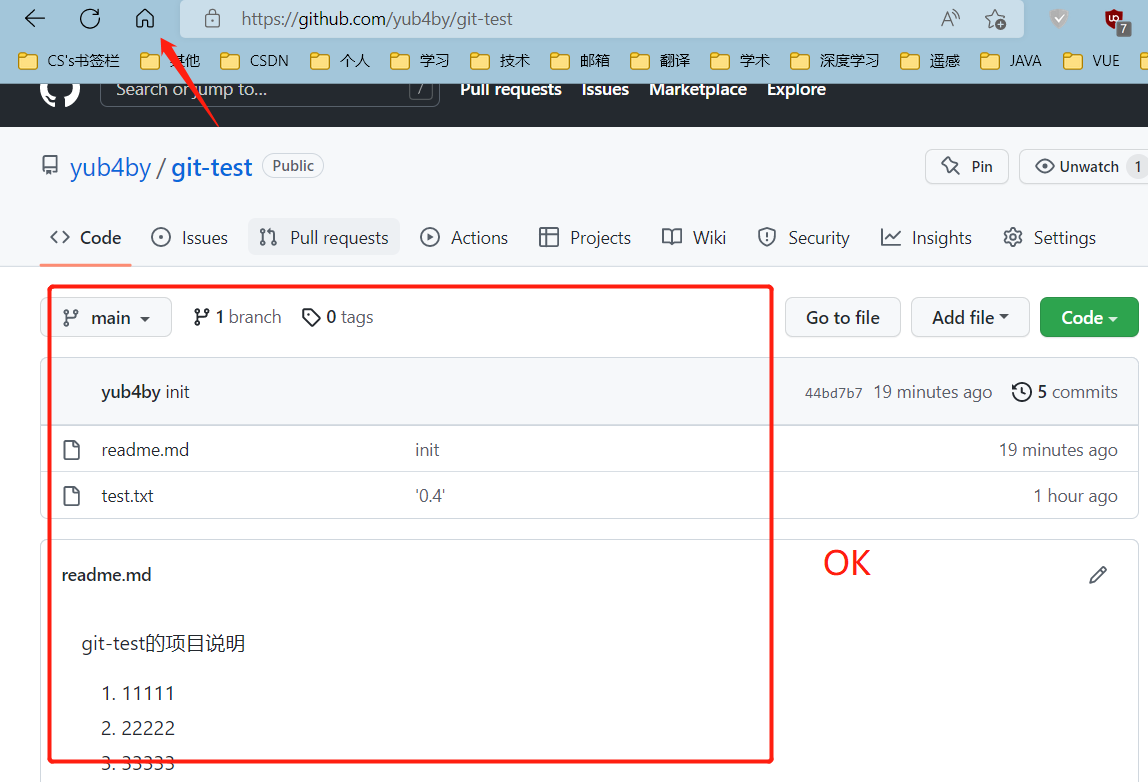Reload the page with the refresh icon
Image resolution: width=1148 pixels, height=782 pixels.
tap(90, 18)
